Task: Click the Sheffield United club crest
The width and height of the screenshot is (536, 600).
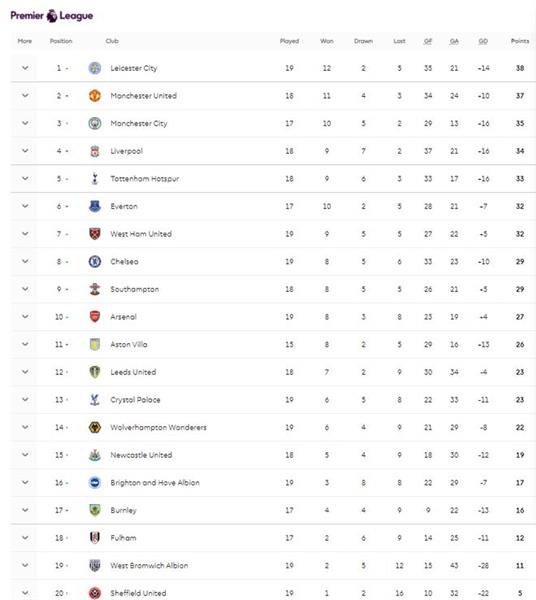Action: pyautogui.click(x=94, y=593)
